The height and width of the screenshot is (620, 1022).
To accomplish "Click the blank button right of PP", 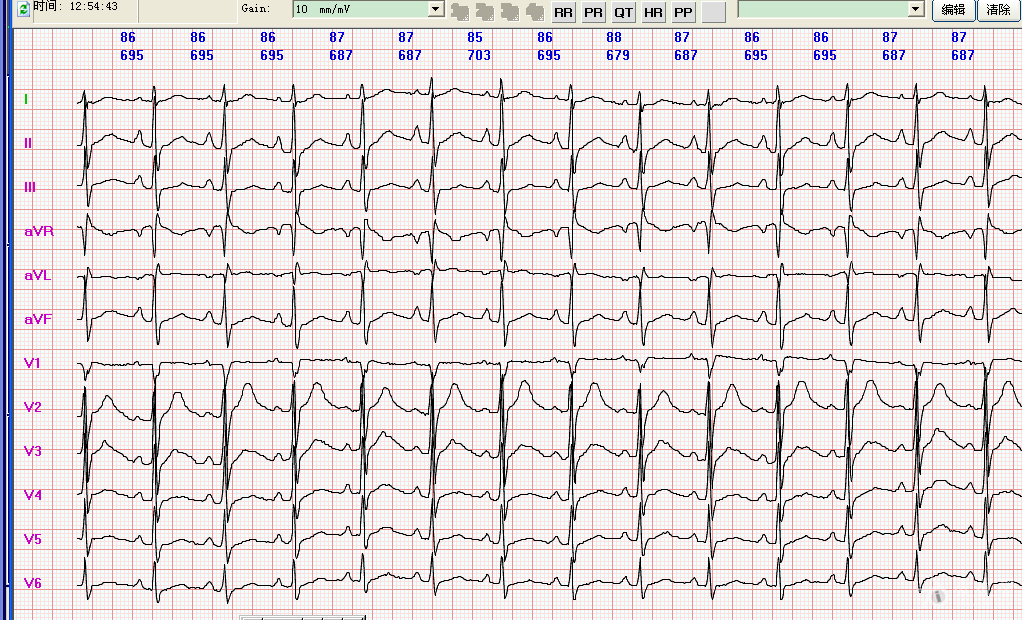I will [x=713, y=12].
